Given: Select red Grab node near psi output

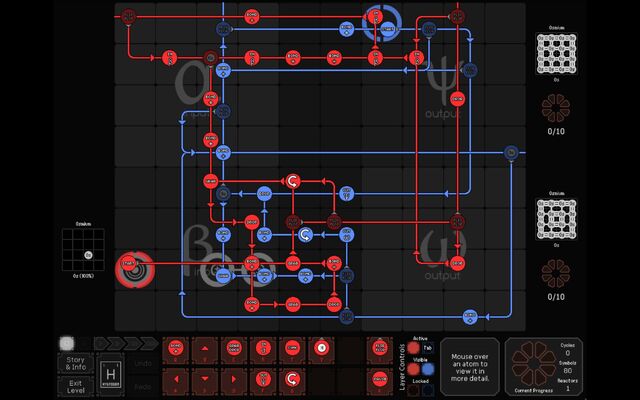Looking at the screenshot, I should (x=457, y=99).
